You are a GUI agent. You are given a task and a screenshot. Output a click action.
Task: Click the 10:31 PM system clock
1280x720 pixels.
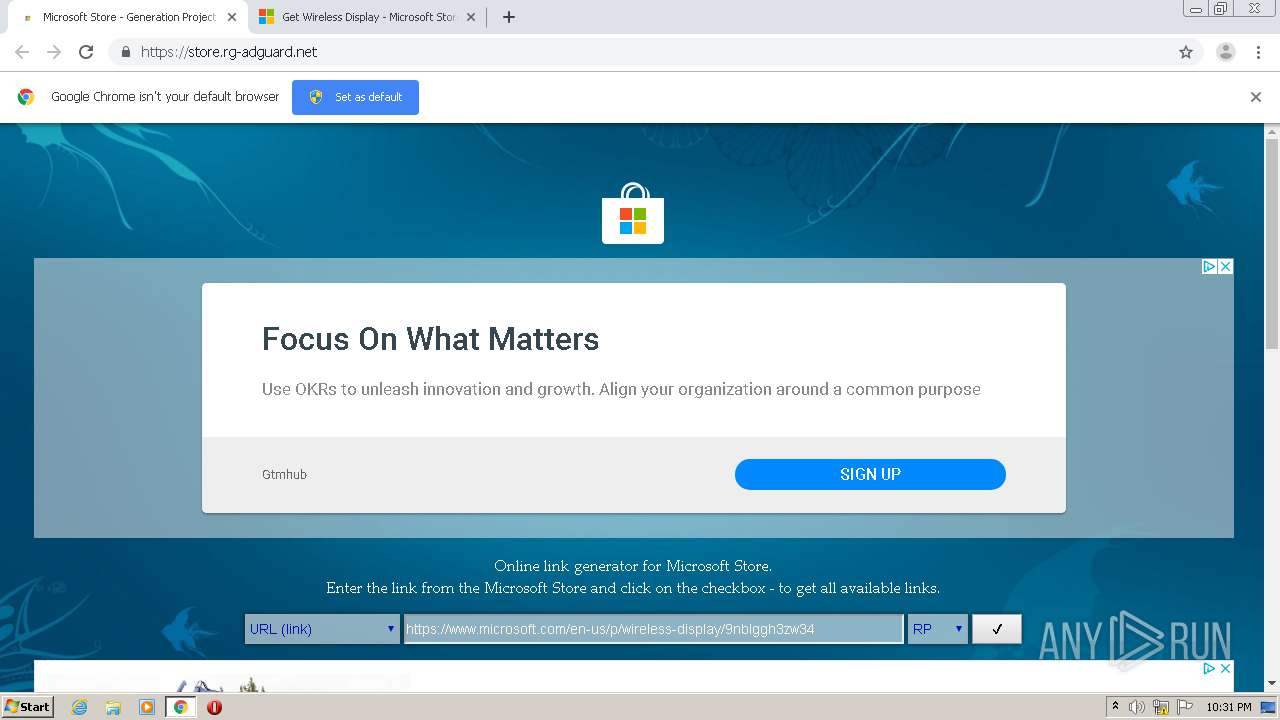[x=1229, y=707]
